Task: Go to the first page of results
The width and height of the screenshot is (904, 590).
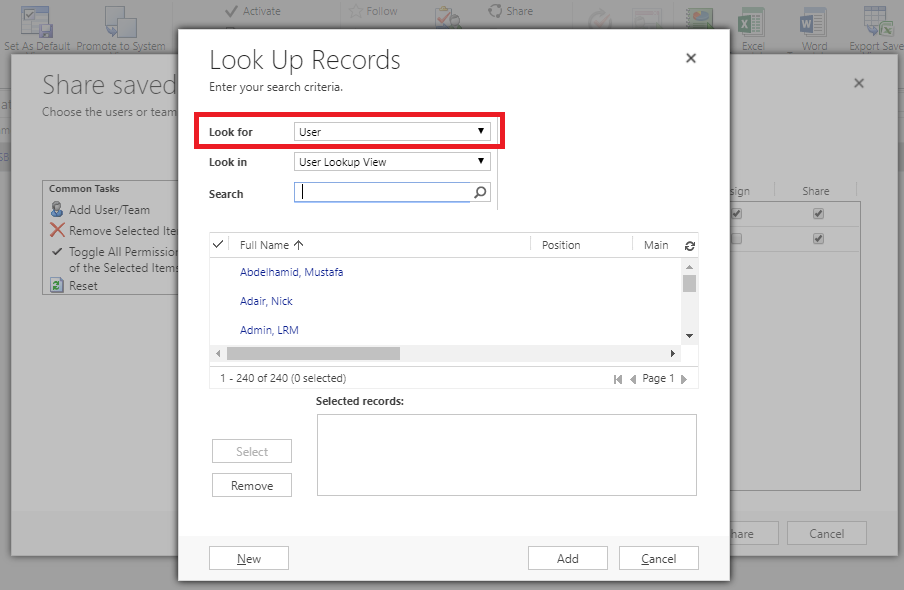Action: pyautogui.click(x=618, y=379)
